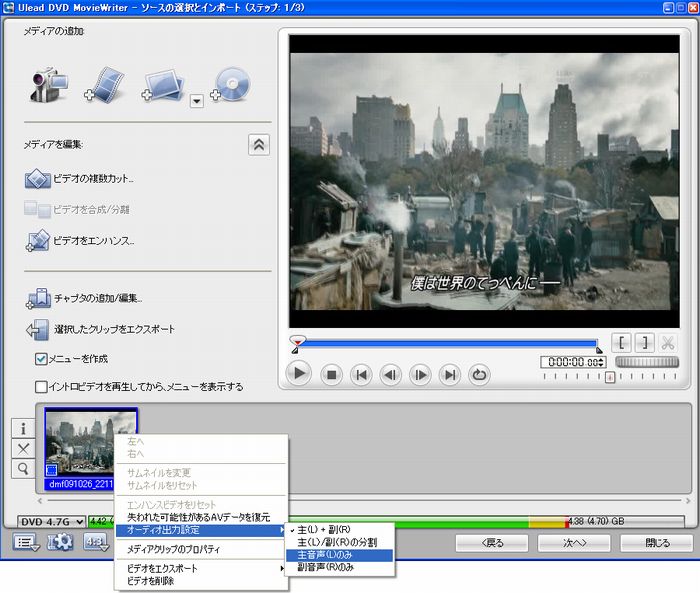Uncheck the メニューを作成 checkbox
The width and height of the screenshot is (700, 593).
(x=41, y=359)
